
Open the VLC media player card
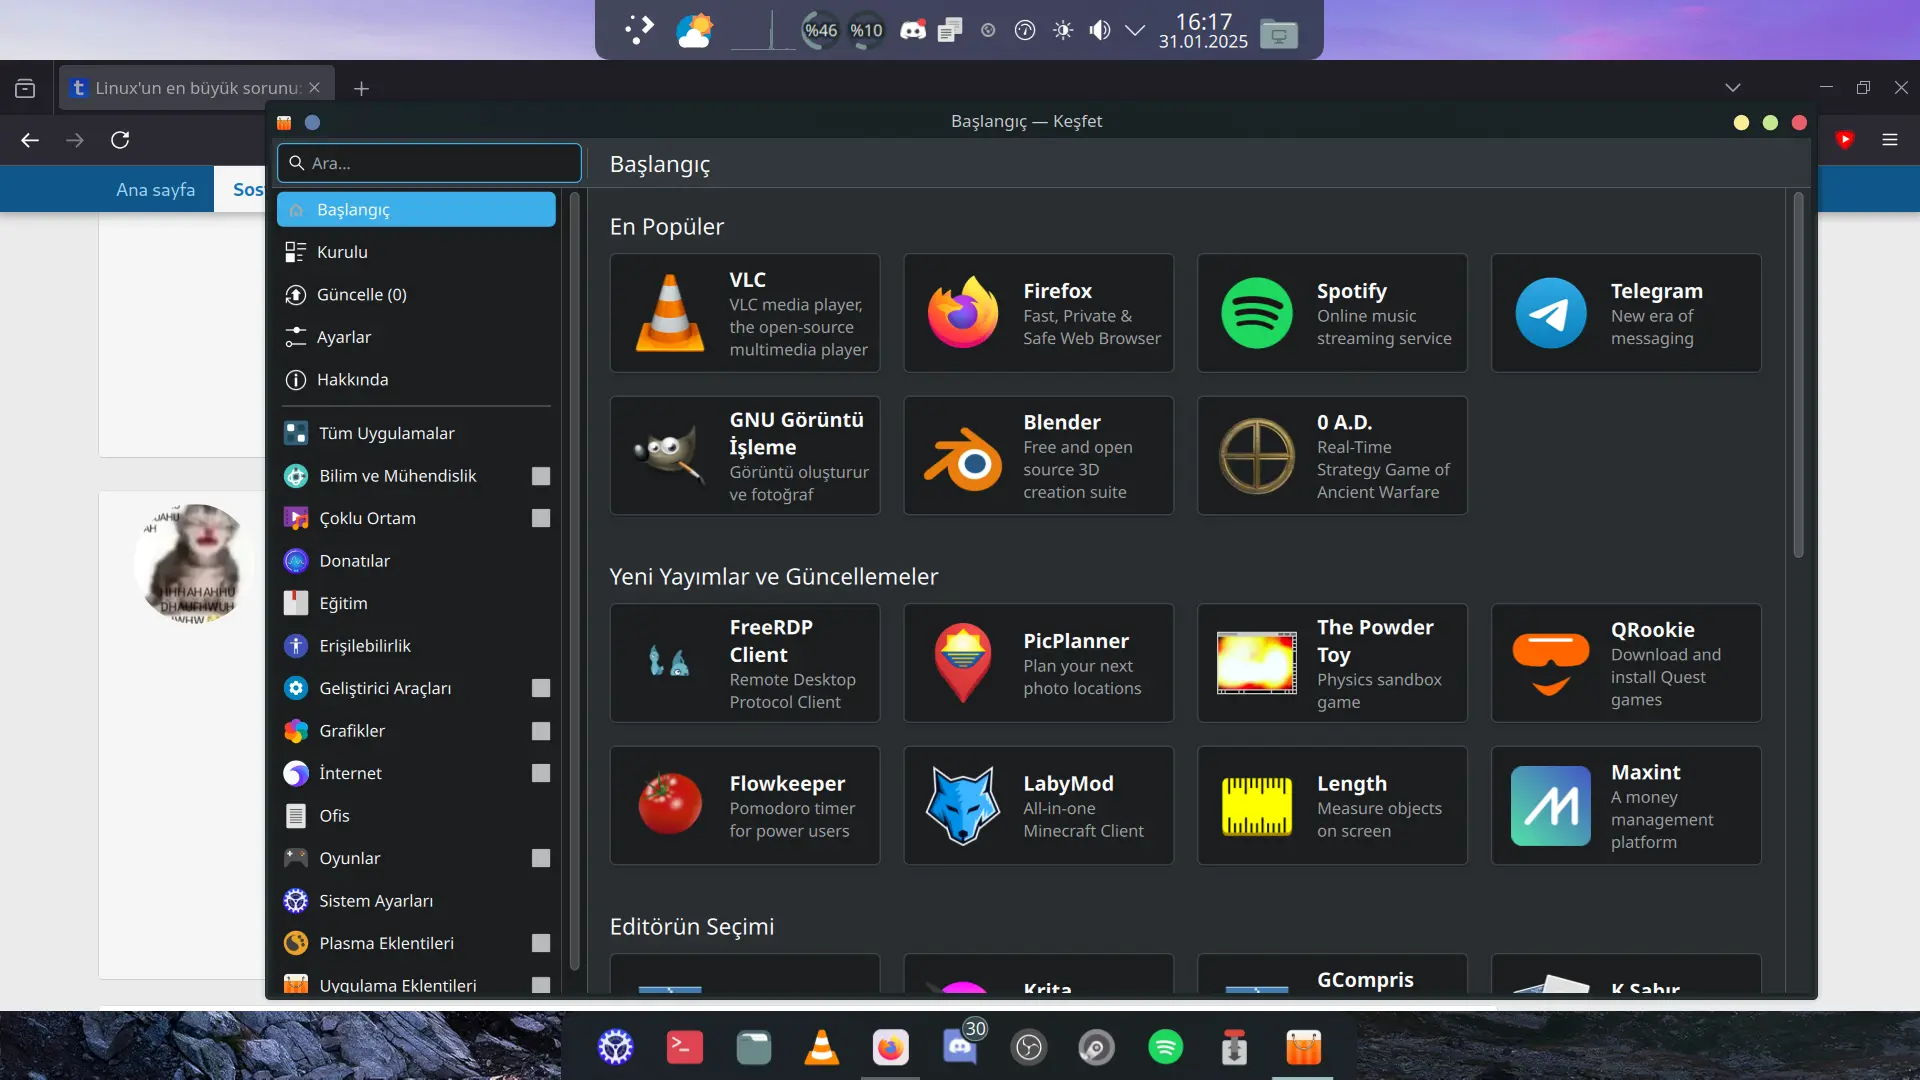(745, 313)
